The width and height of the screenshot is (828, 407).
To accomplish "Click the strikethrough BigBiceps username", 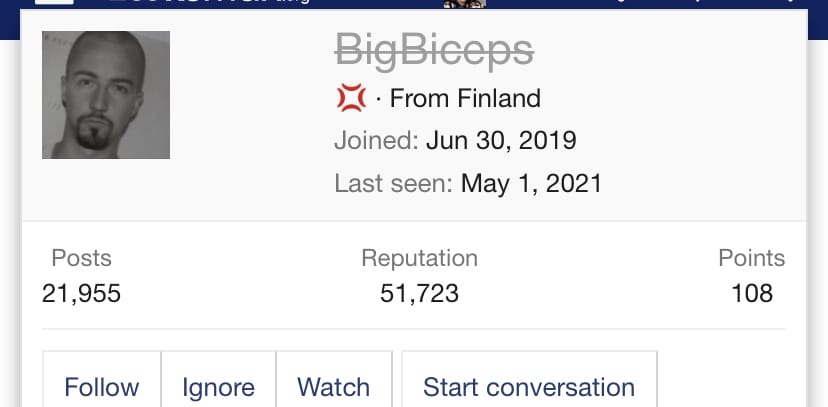I will pos(434,51).
